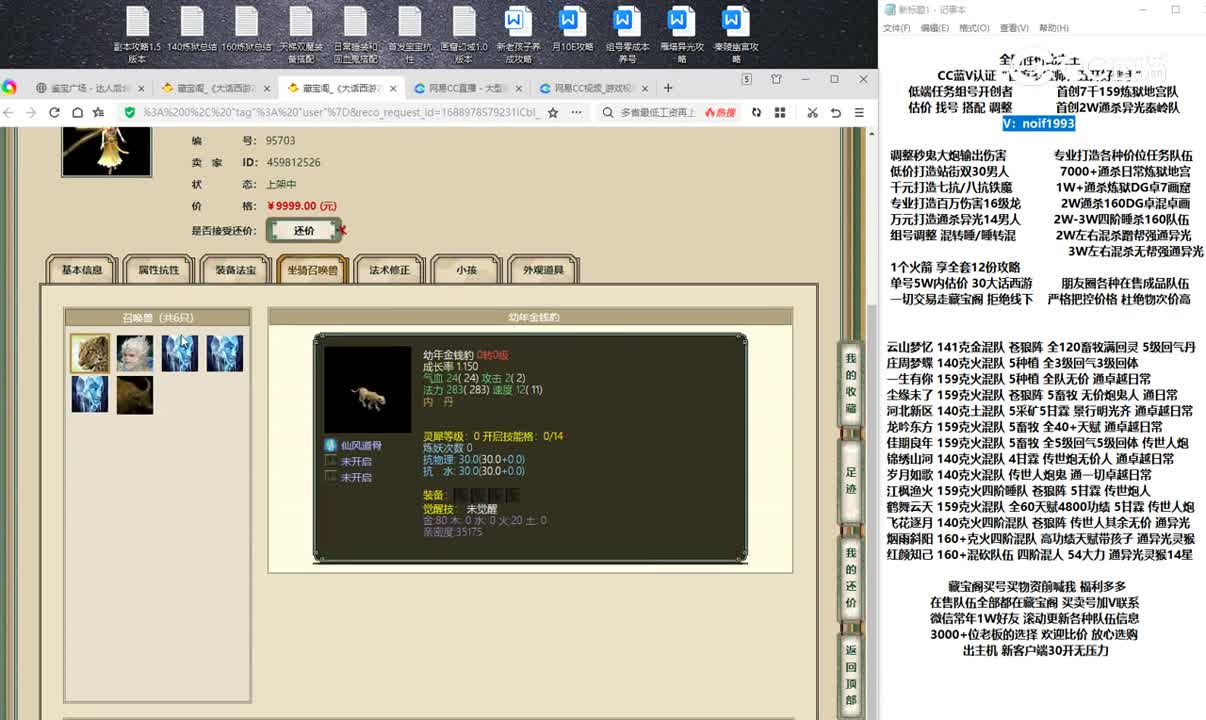Open the 法术修正 tab

[x=389, y=270]
